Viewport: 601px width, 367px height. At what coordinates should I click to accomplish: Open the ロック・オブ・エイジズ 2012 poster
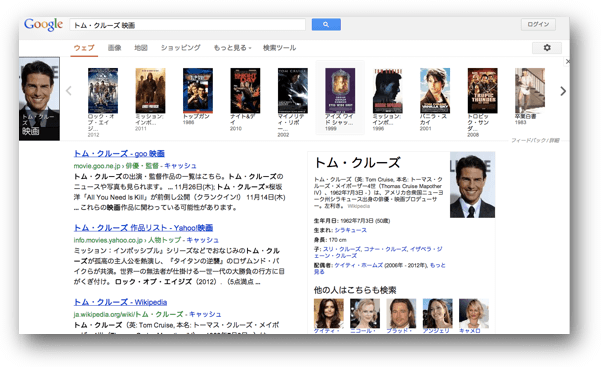tap(103, 91)
